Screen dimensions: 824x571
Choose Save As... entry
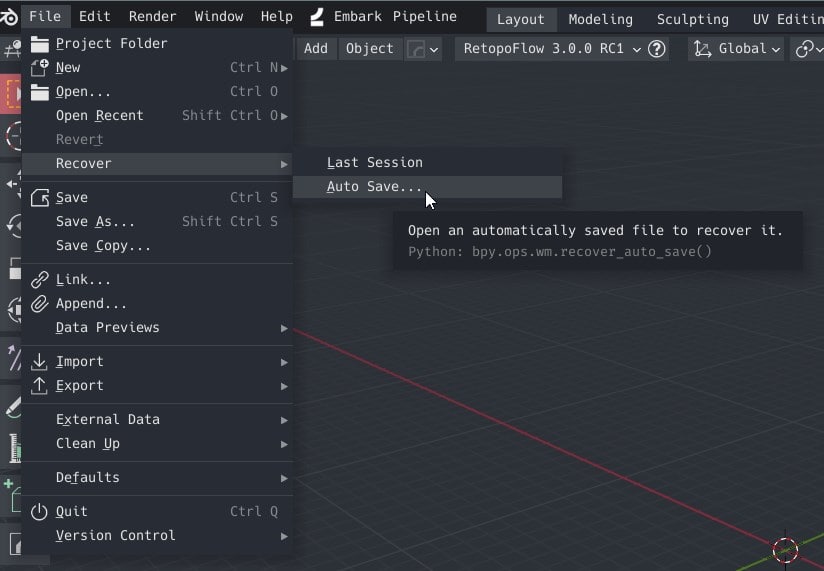pyautogui.click(x=157, y=222)
